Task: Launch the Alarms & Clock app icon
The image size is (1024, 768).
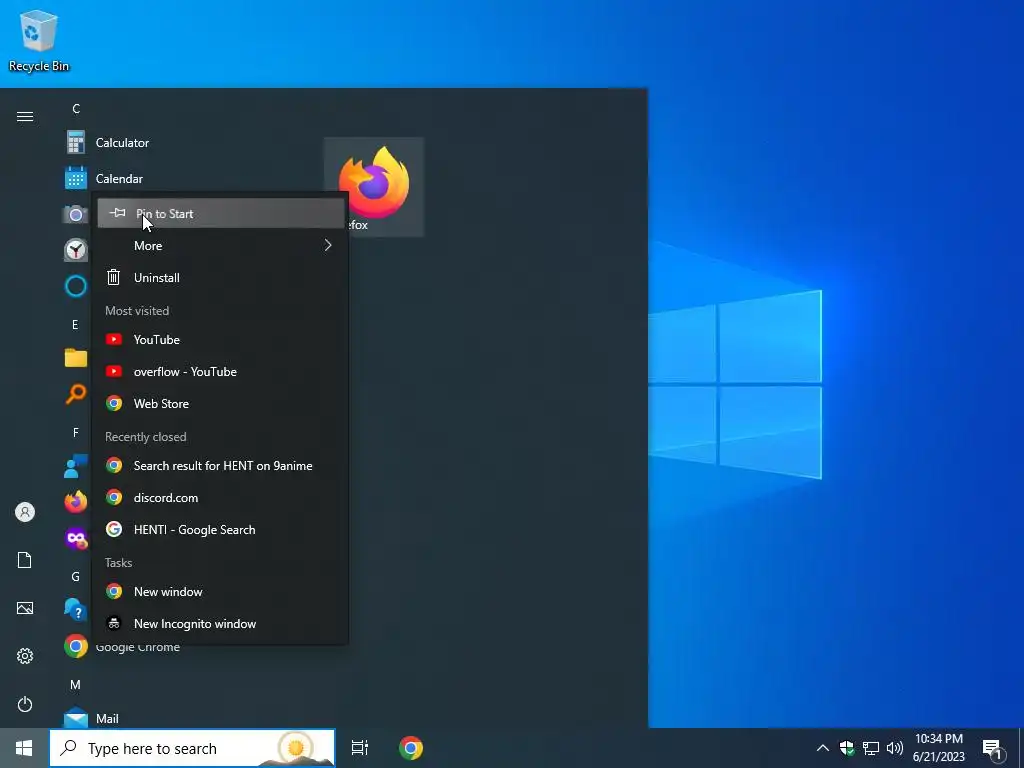Action: [x=76, y=250]
